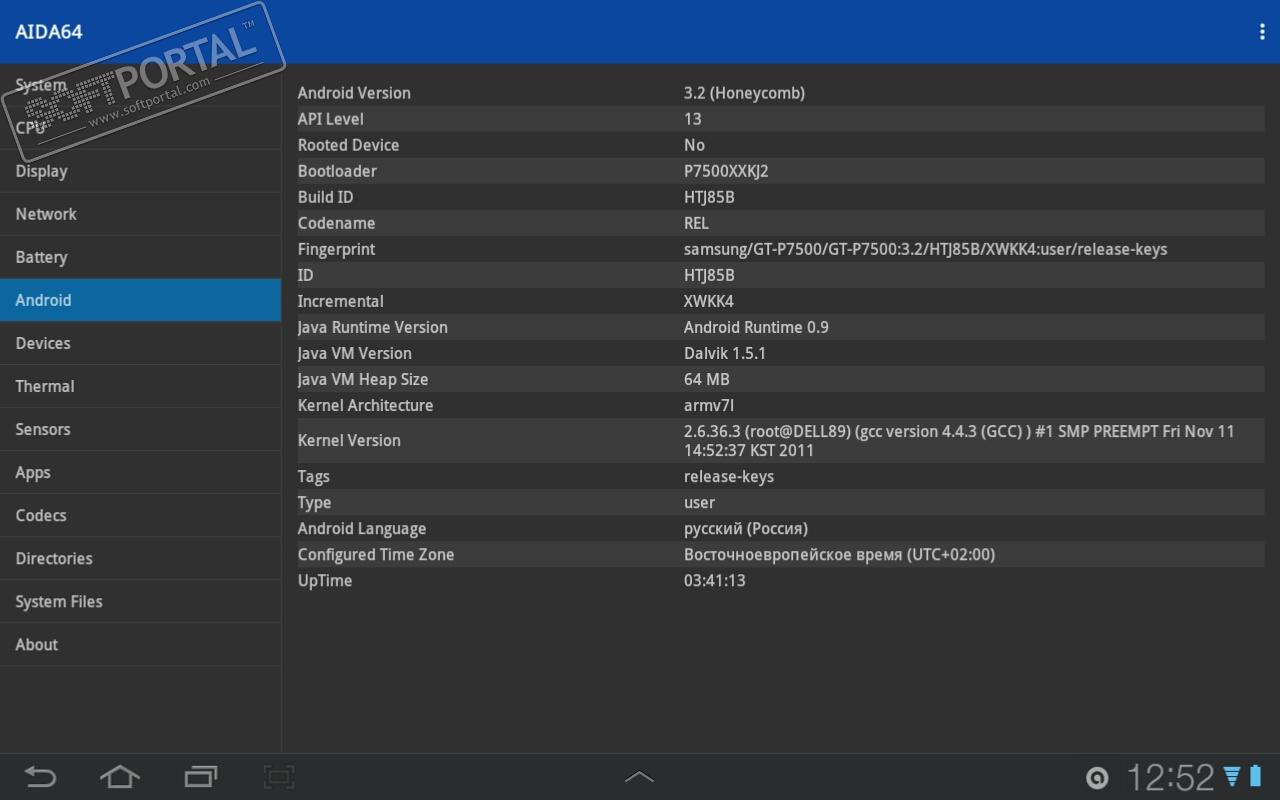
Task: Select the Java Runtime Version label
Action: tap(373, 327)
